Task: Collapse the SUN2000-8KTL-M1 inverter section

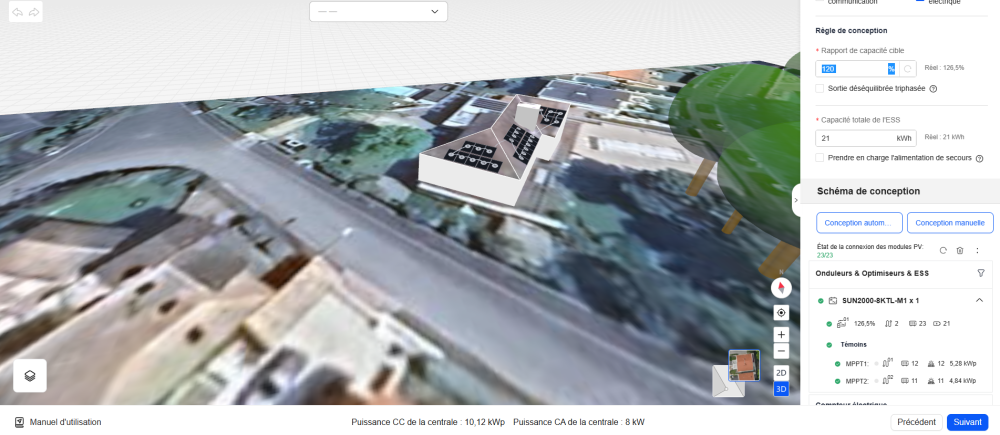Action: [x=979, y=300]
